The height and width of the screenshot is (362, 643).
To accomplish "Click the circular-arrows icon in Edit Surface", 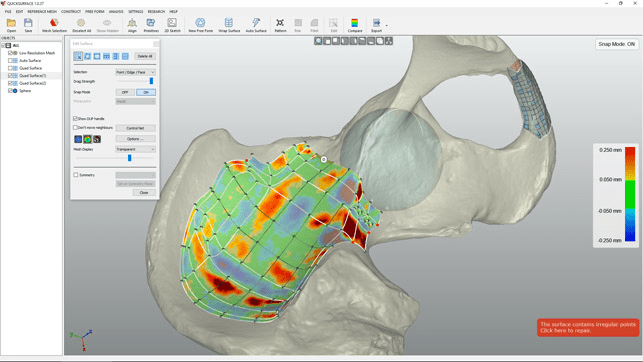I will coord(87,56).
